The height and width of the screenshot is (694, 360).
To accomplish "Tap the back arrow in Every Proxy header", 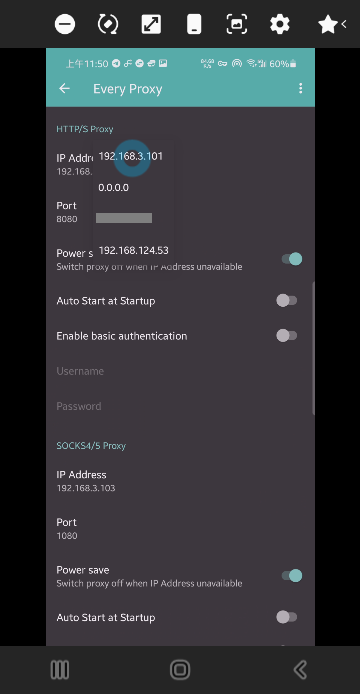I will (x=65, y=89).
